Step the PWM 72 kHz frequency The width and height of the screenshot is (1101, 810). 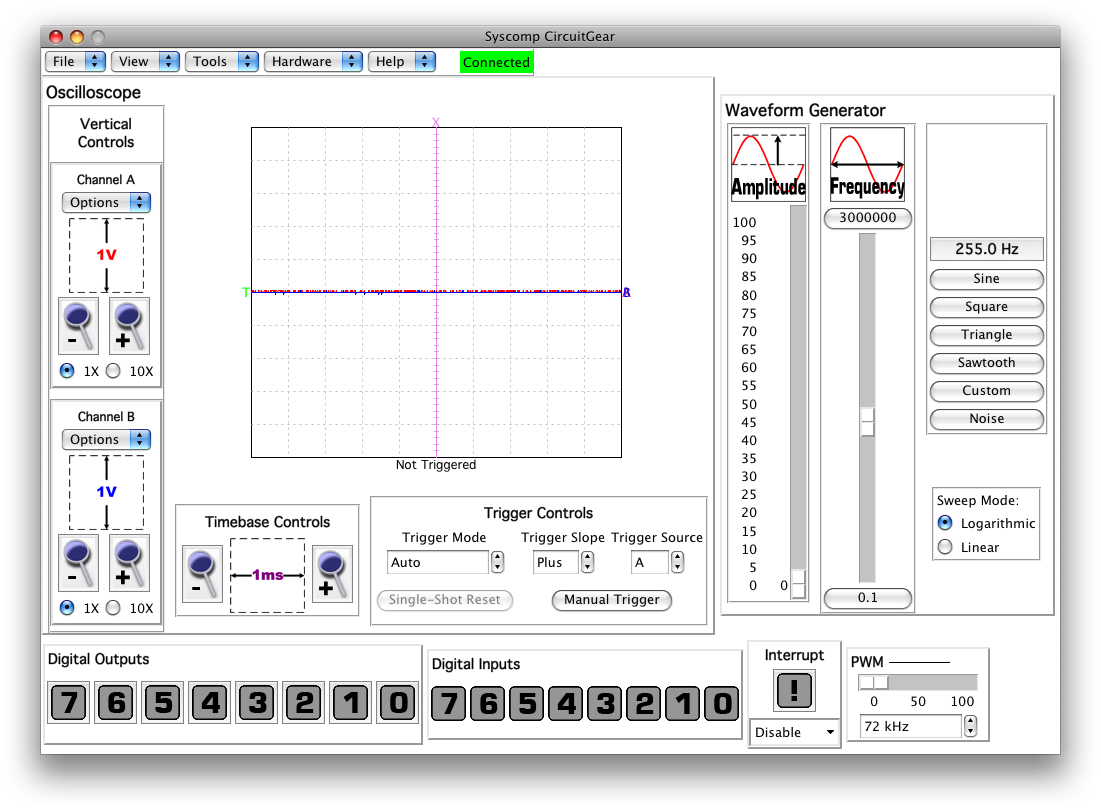[x=970, y=726]
